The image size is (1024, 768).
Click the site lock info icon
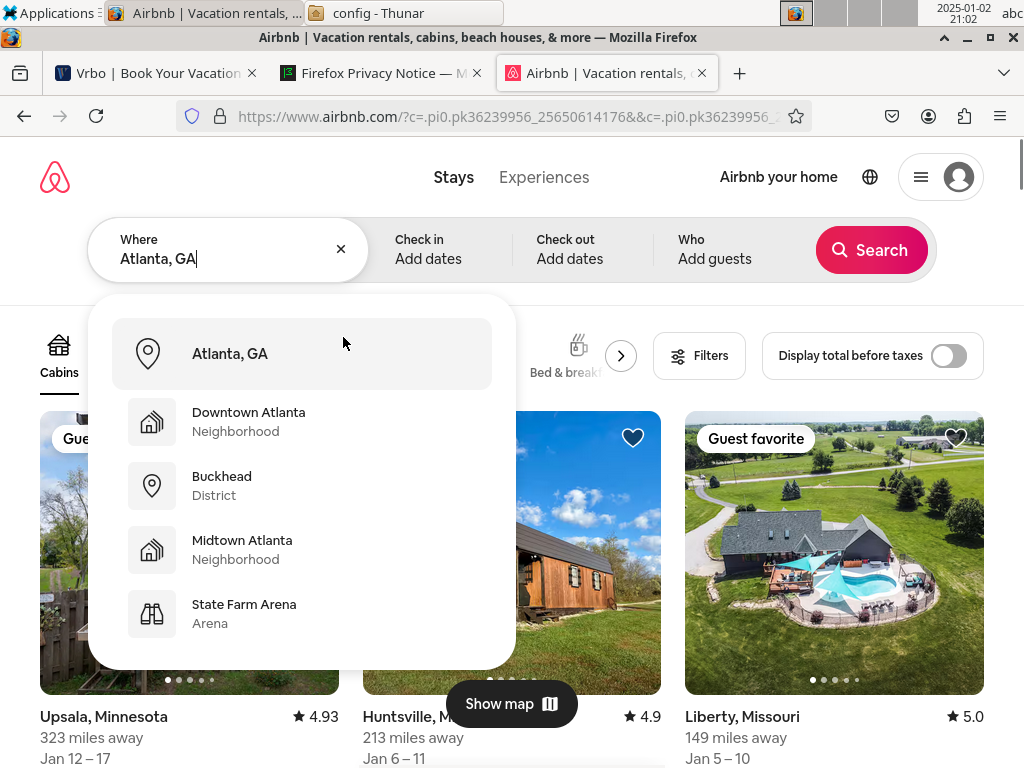click(220, 116)
